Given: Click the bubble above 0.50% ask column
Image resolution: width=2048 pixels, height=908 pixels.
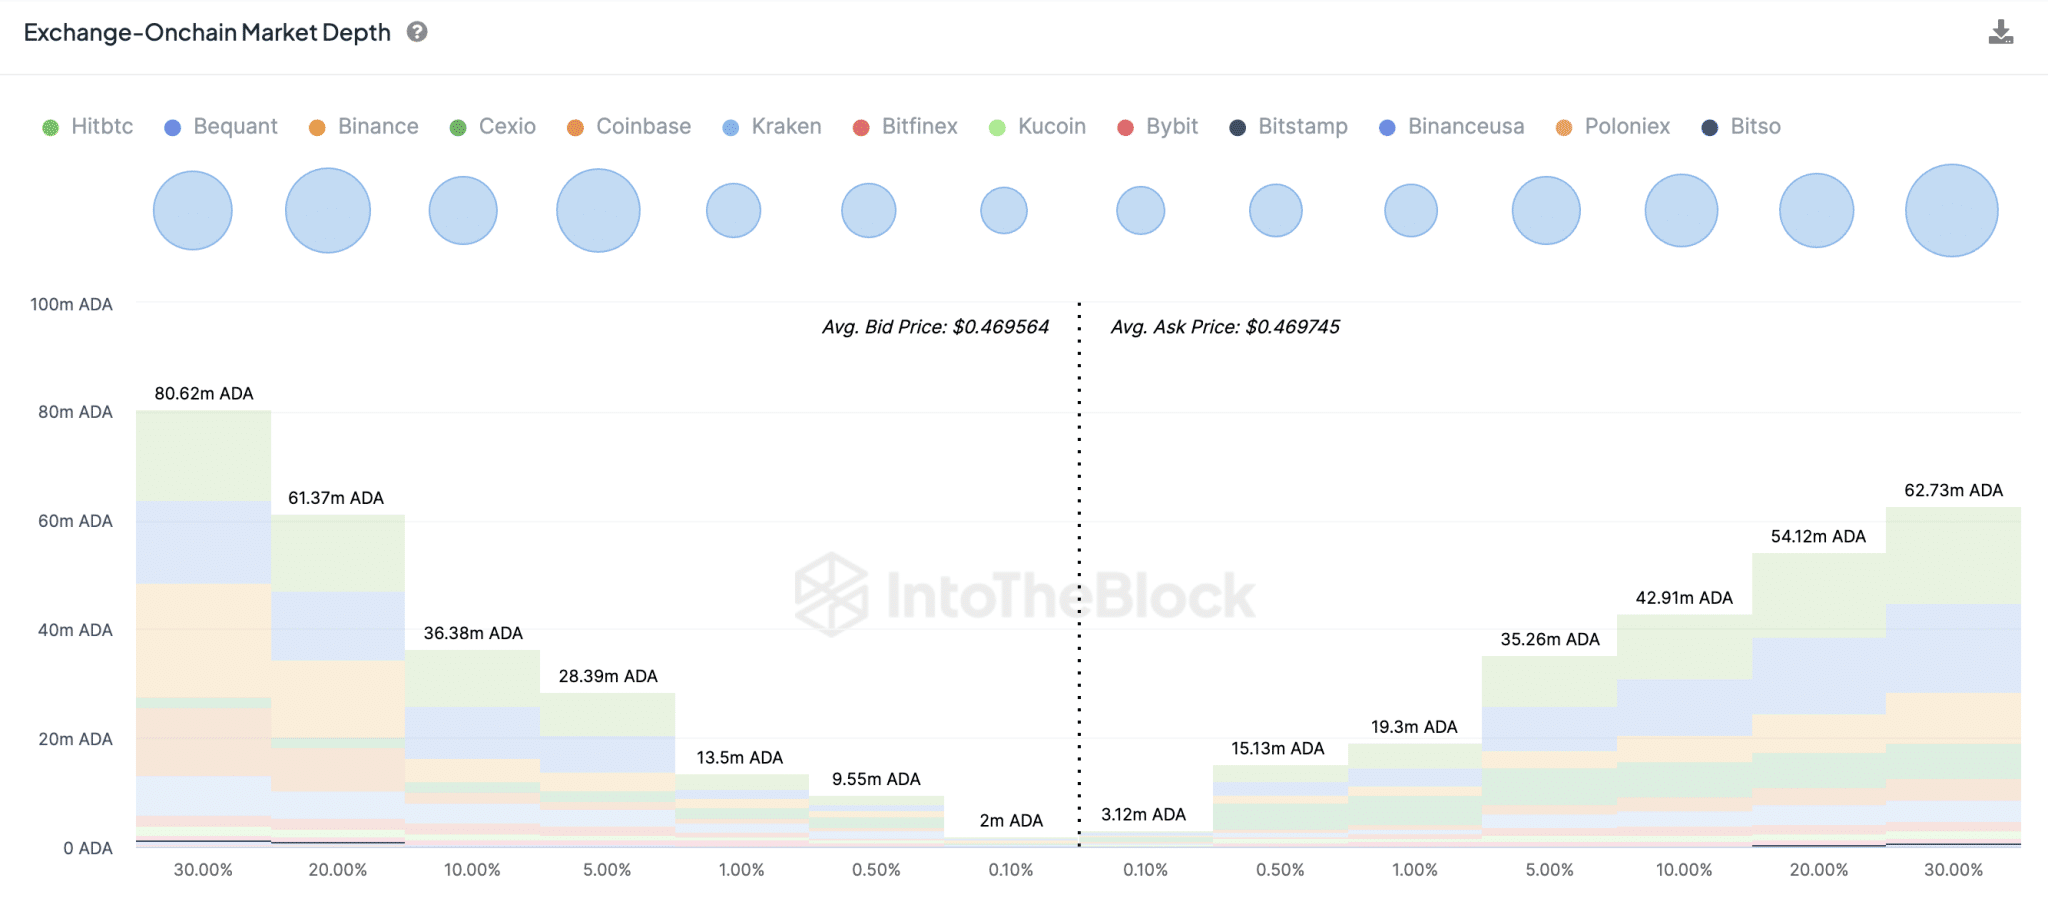Looking at the screenshot, I should pyautogui.click(x=1276, y=210).
